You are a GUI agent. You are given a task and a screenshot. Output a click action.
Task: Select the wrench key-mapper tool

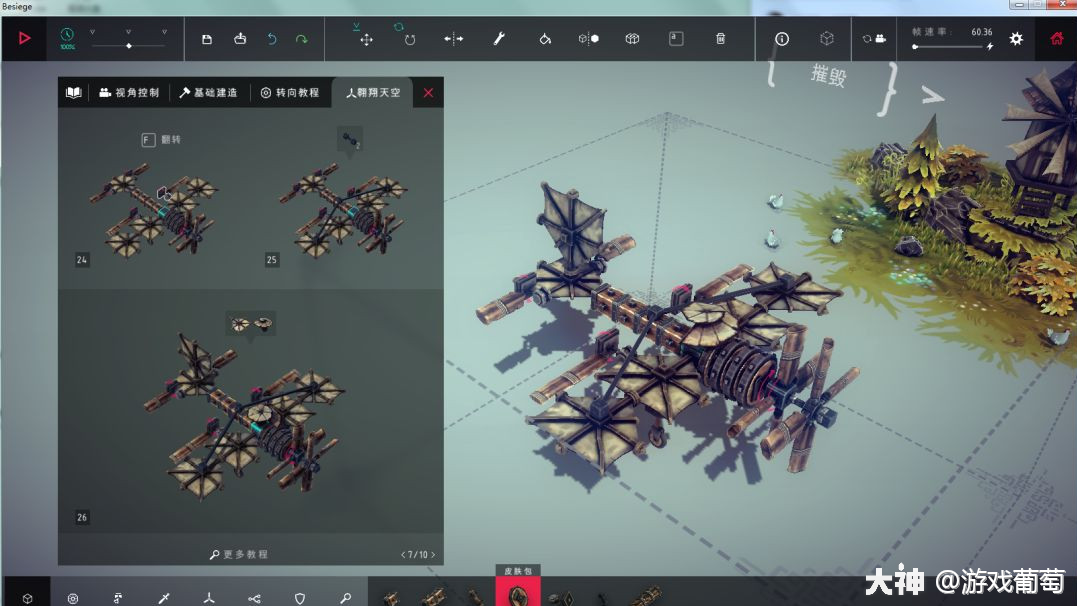pyautogui.click(x=499, y=38)
